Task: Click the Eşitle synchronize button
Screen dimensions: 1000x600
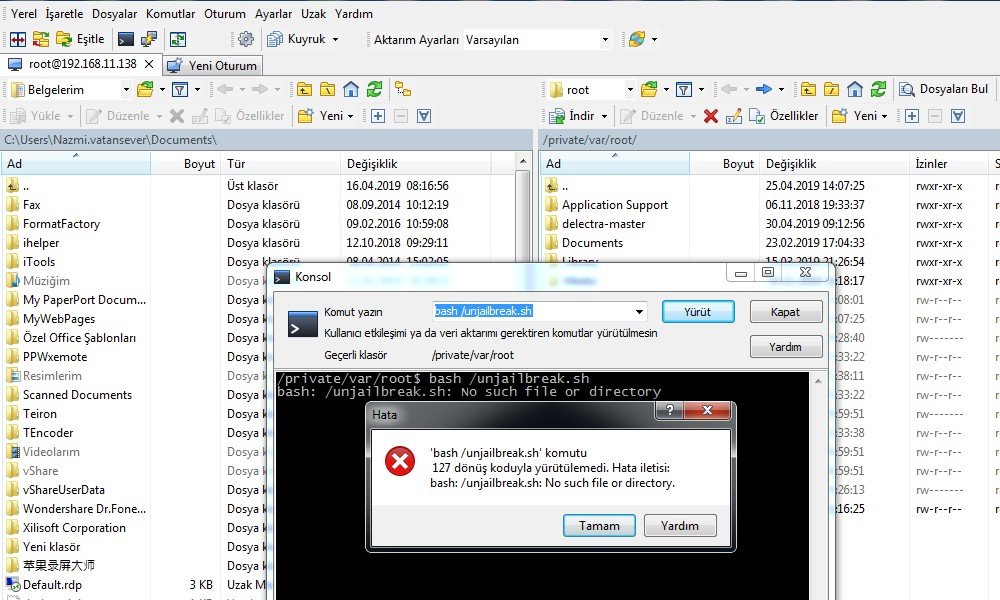Action: click(x=80, y=40)
